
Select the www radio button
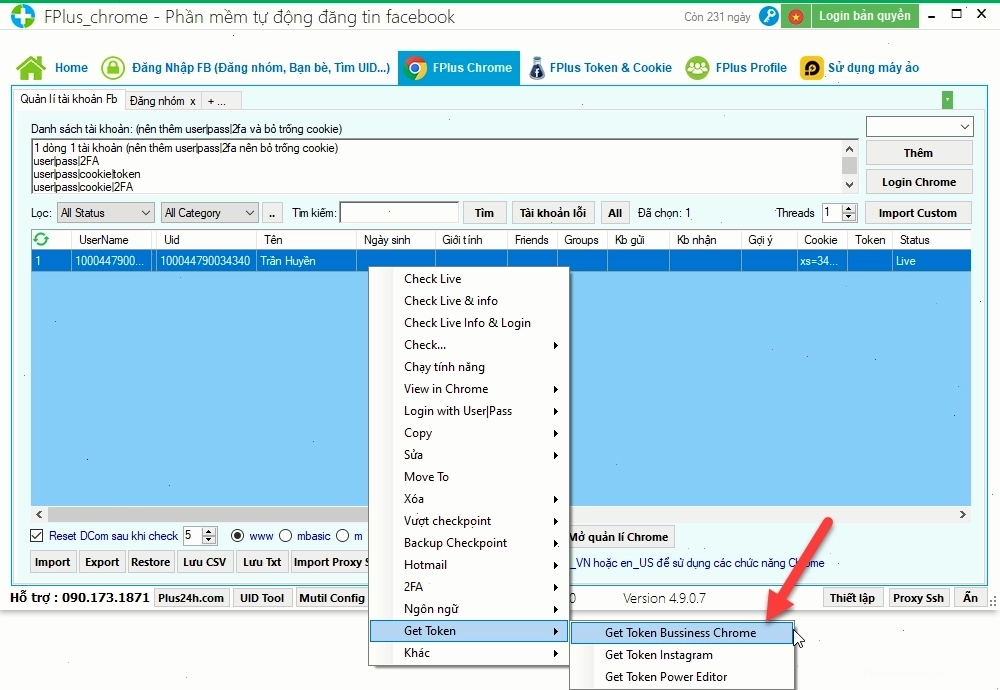click(x=237, y=536)
